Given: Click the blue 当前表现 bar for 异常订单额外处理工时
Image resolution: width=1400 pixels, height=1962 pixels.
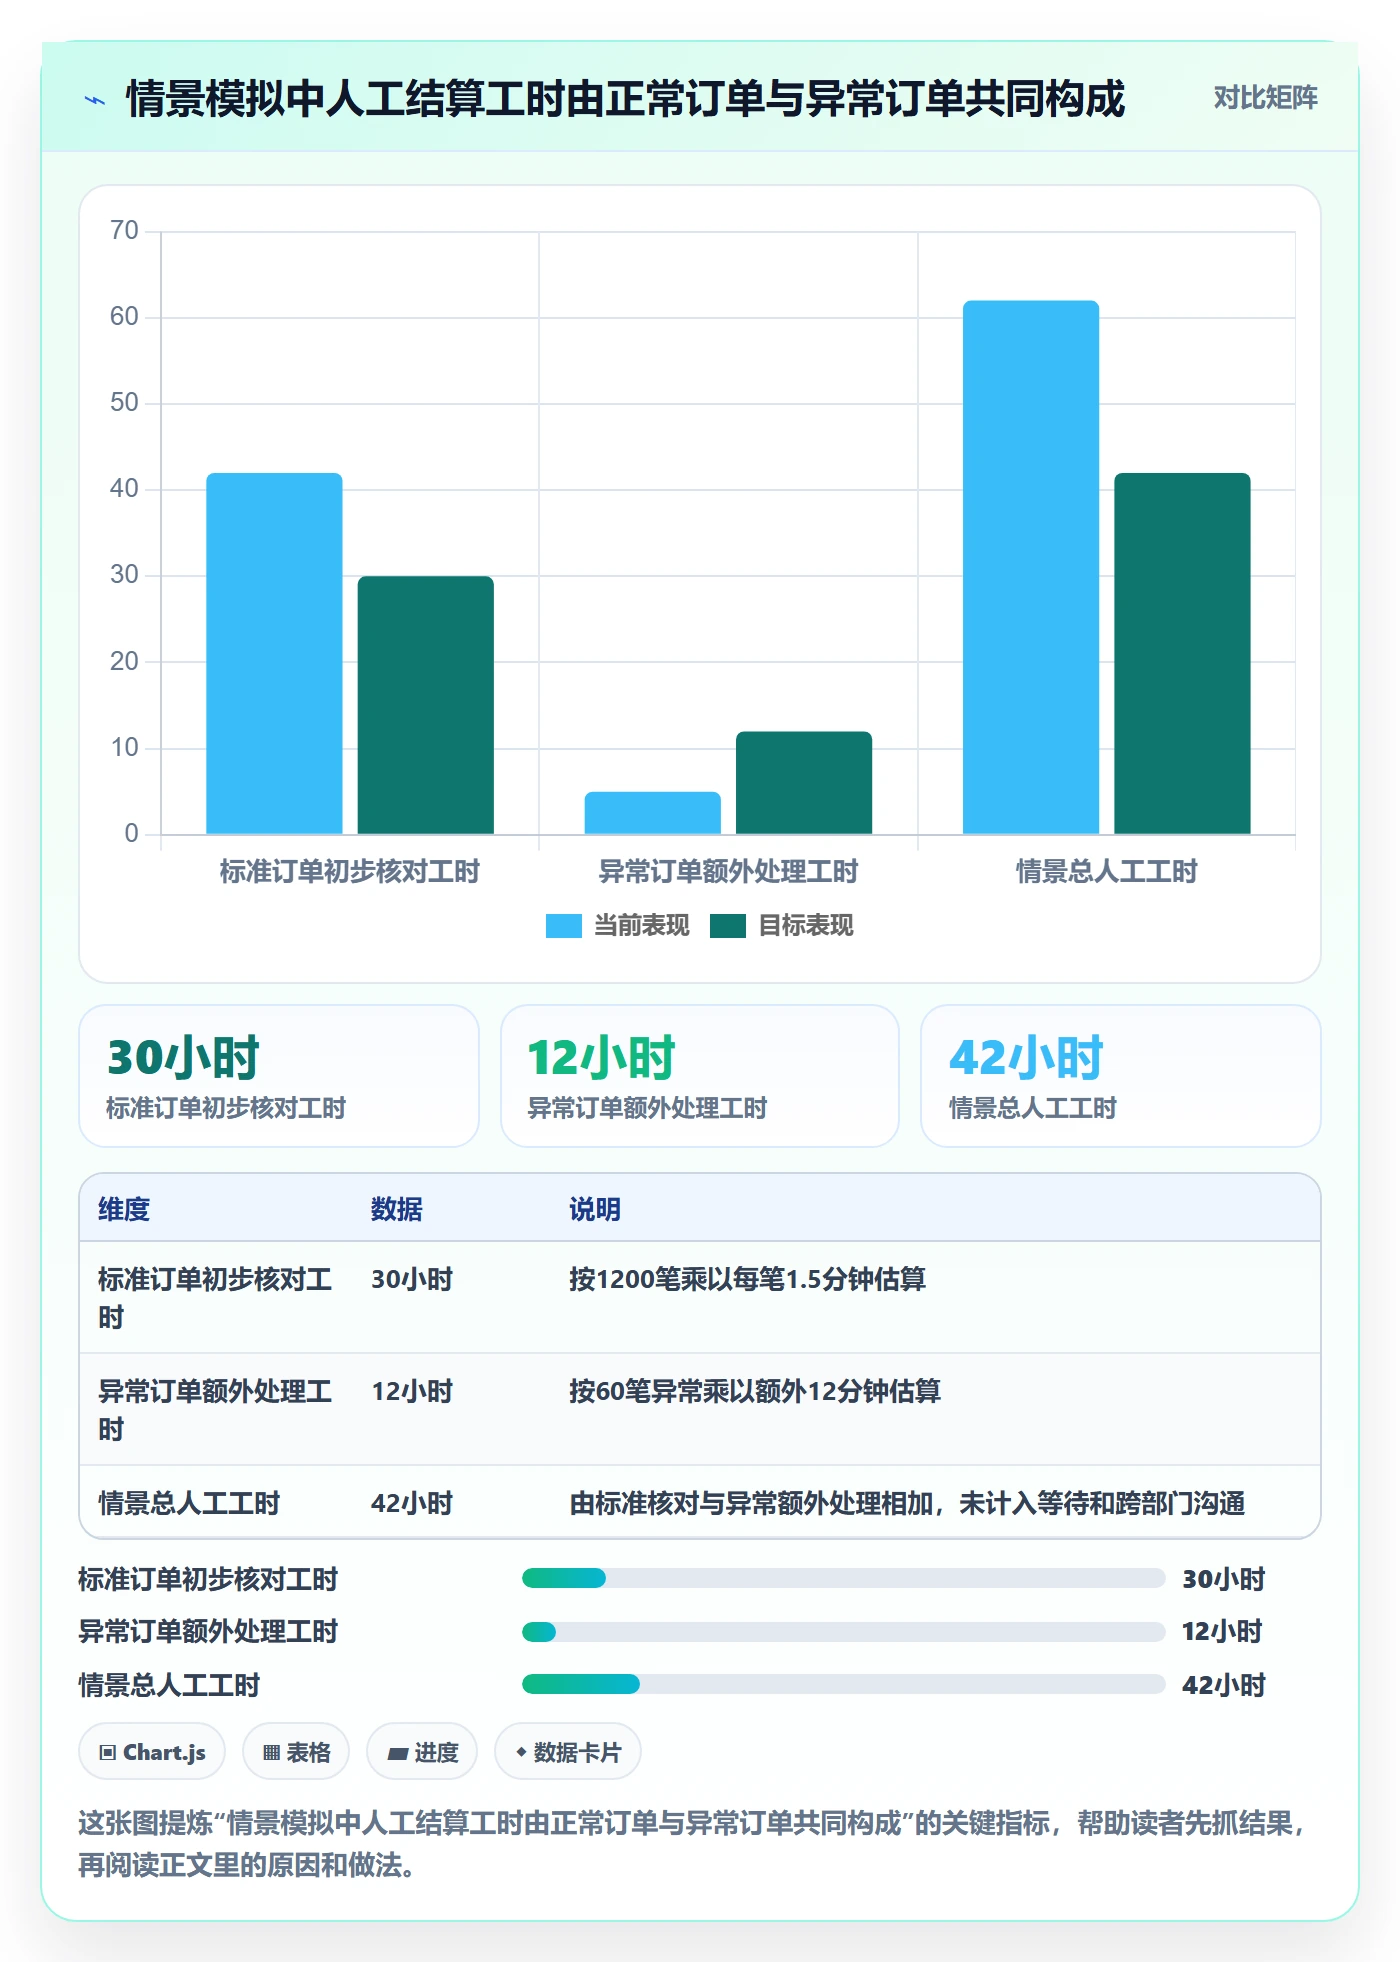Looking at the screenshot, I should click(652, 813).
